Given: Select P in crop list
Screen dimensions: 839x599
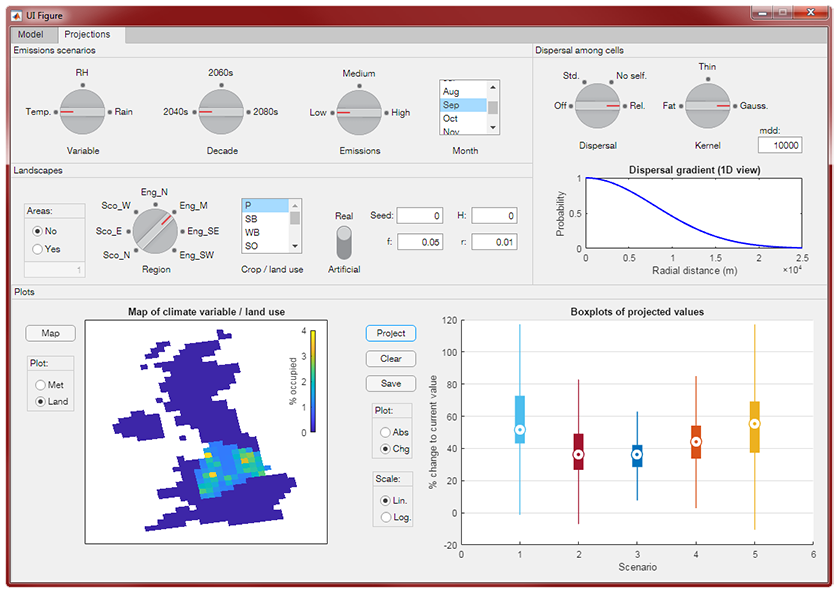Looking at the screenshot, I should coord(266,206).
